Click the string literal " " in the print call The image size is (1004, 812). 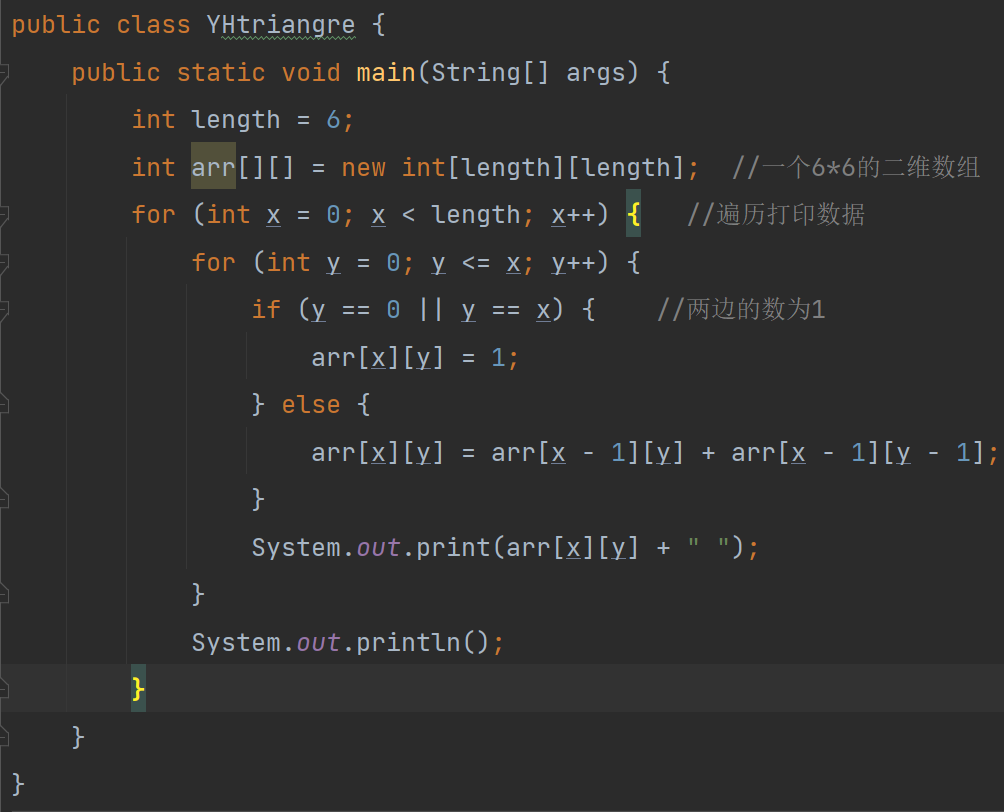point(708,547)
